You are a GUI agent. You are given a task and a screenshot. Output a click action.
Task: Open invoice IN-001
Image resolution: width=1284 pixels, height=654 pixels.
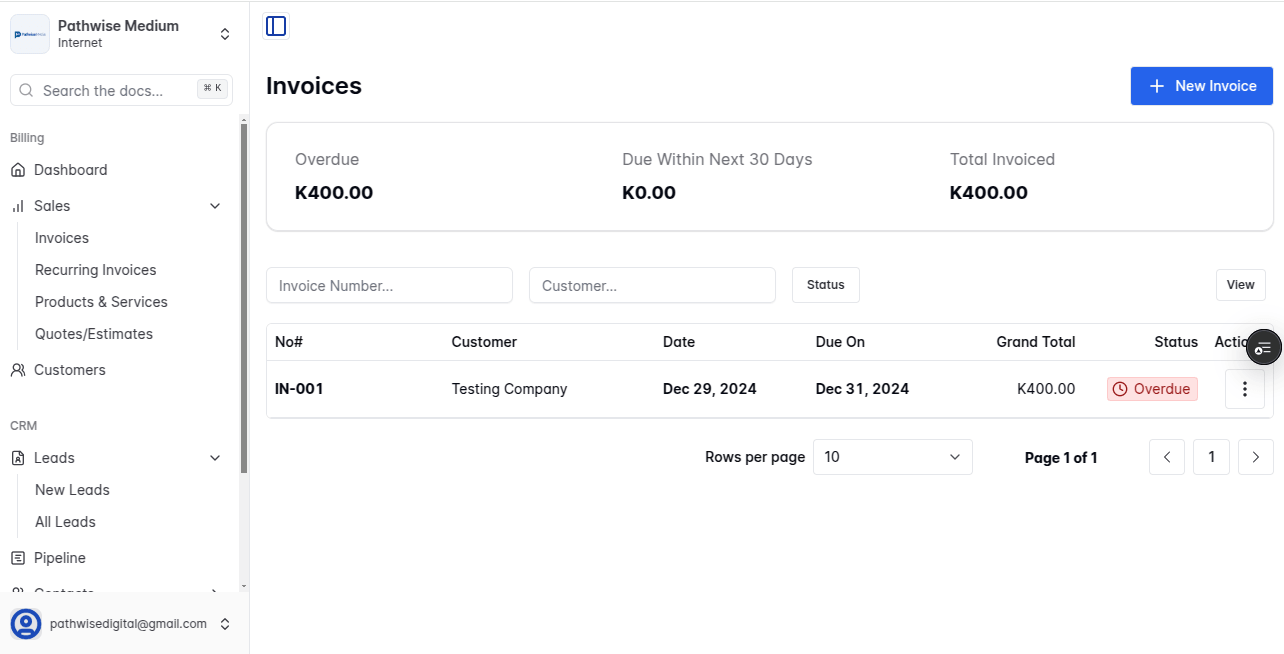[x=299, y=388]
